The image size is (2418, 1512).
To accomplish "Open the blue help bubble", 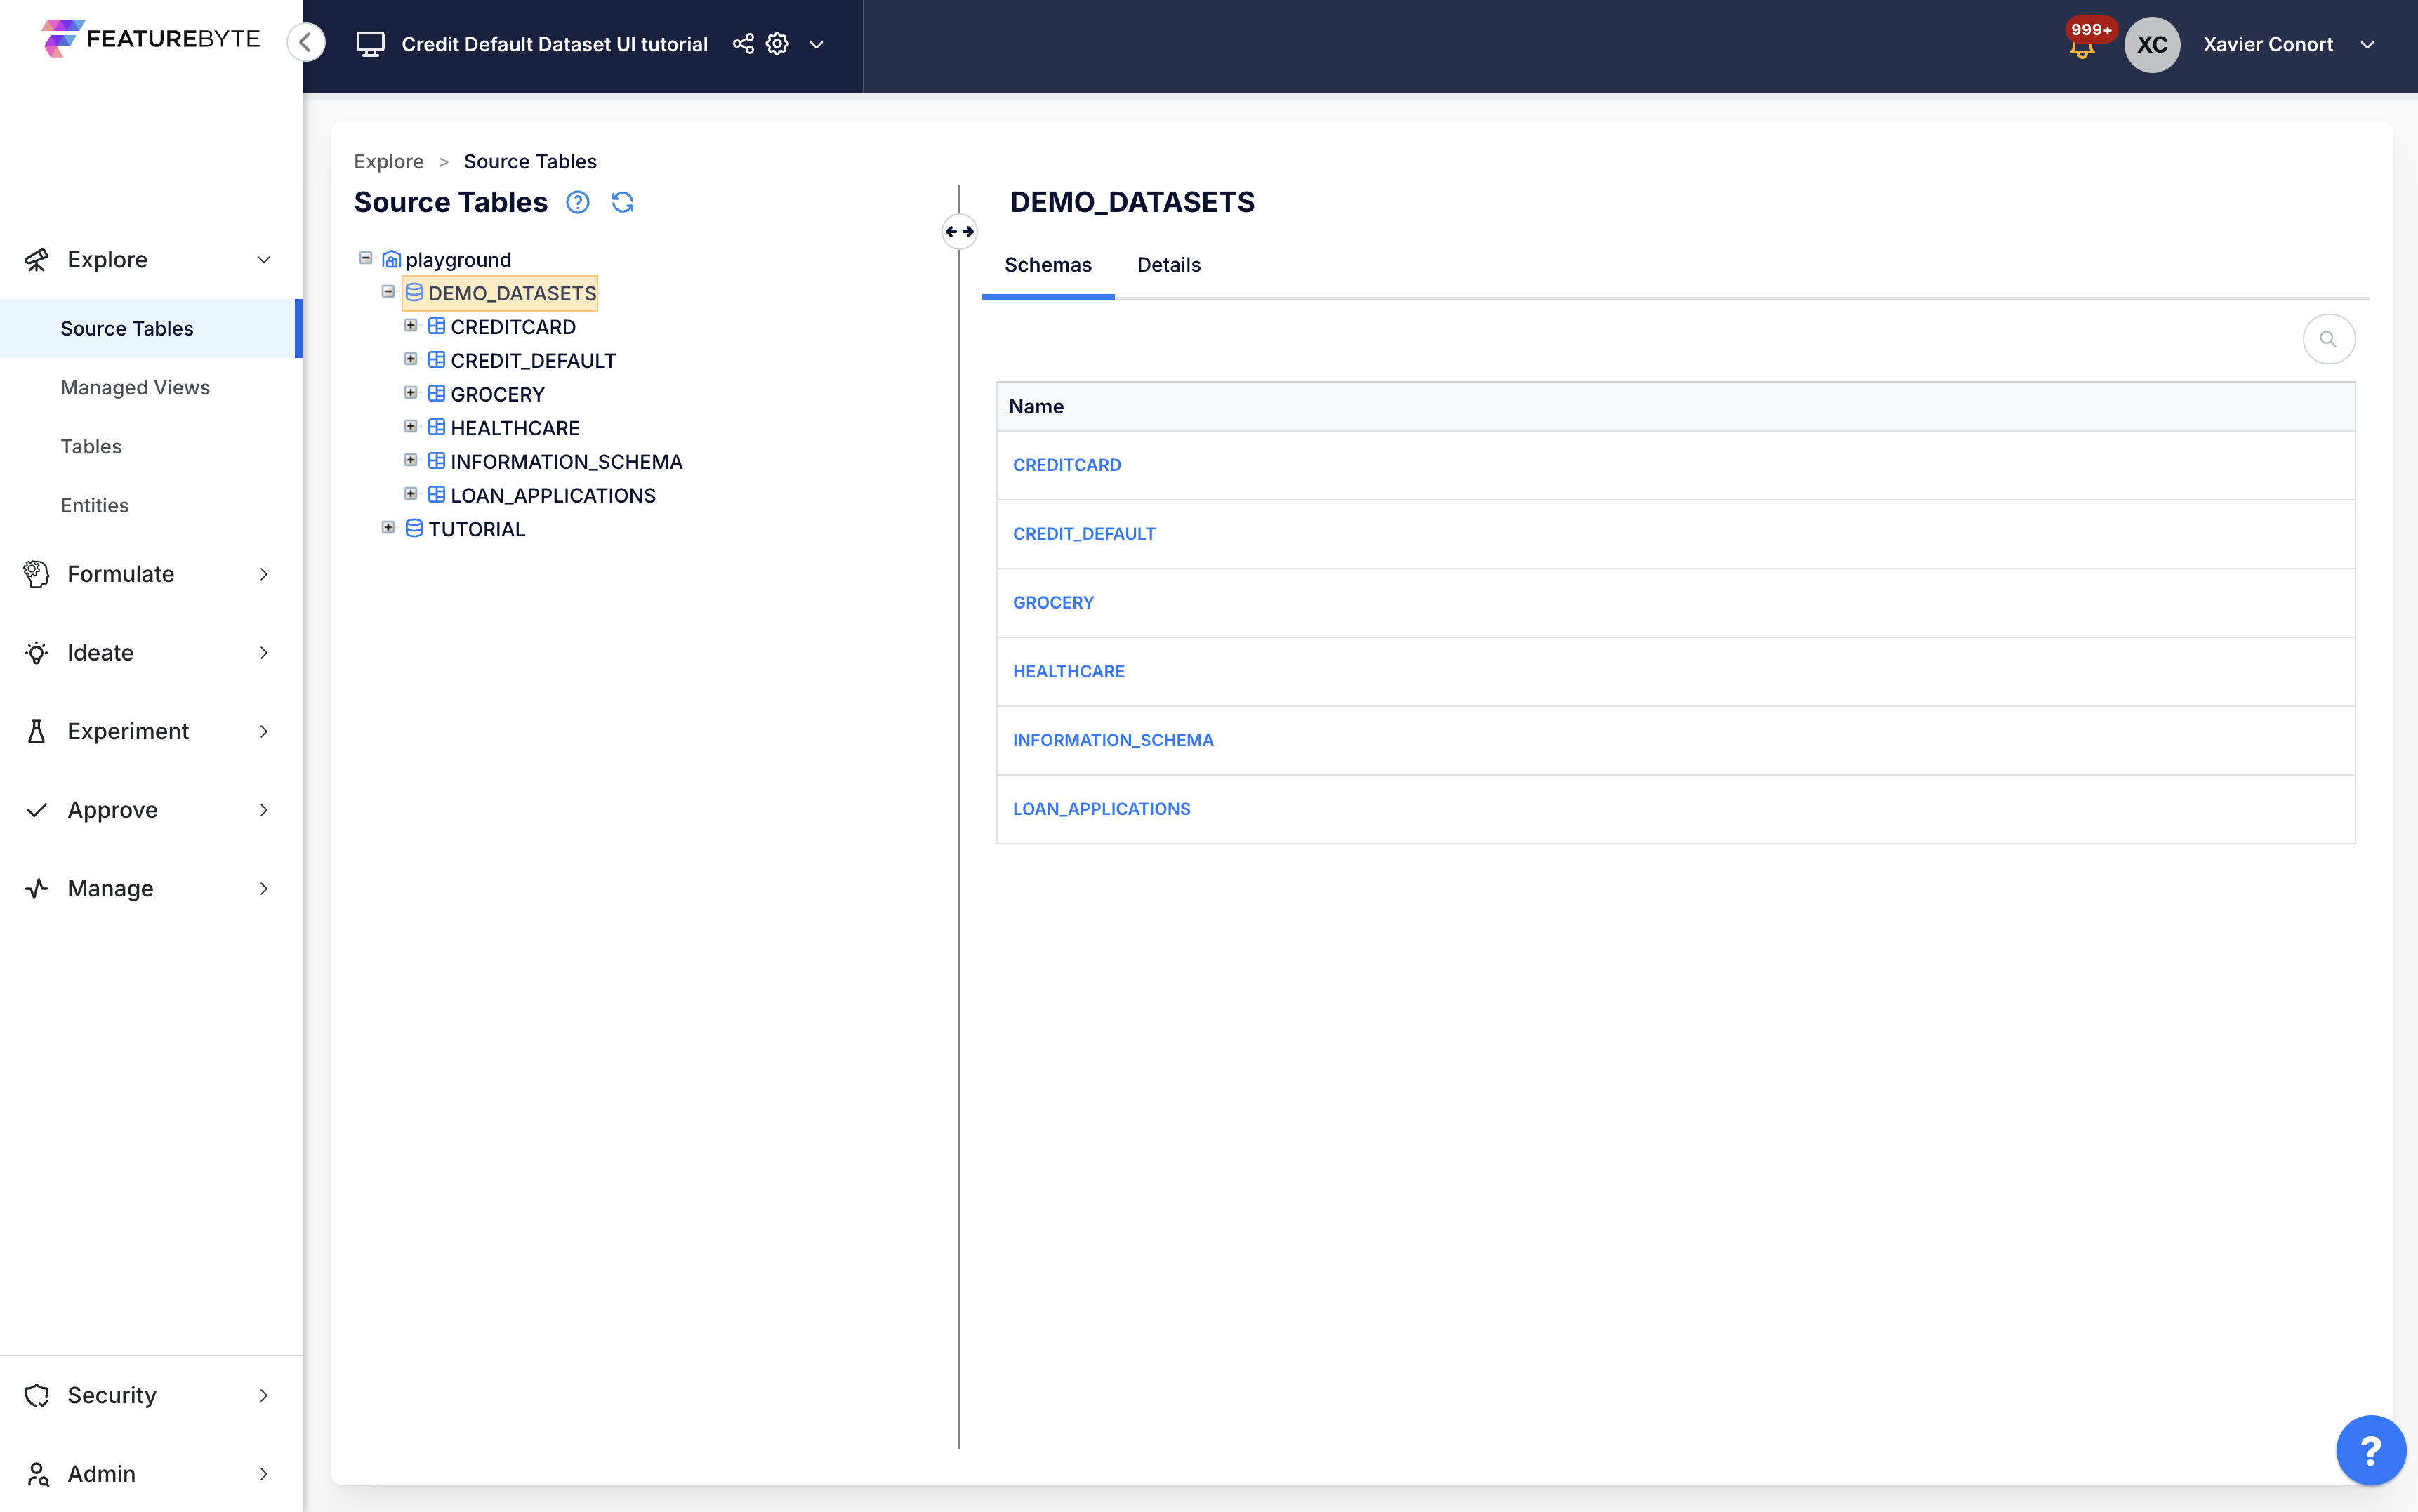I will pos(2370,1450).
